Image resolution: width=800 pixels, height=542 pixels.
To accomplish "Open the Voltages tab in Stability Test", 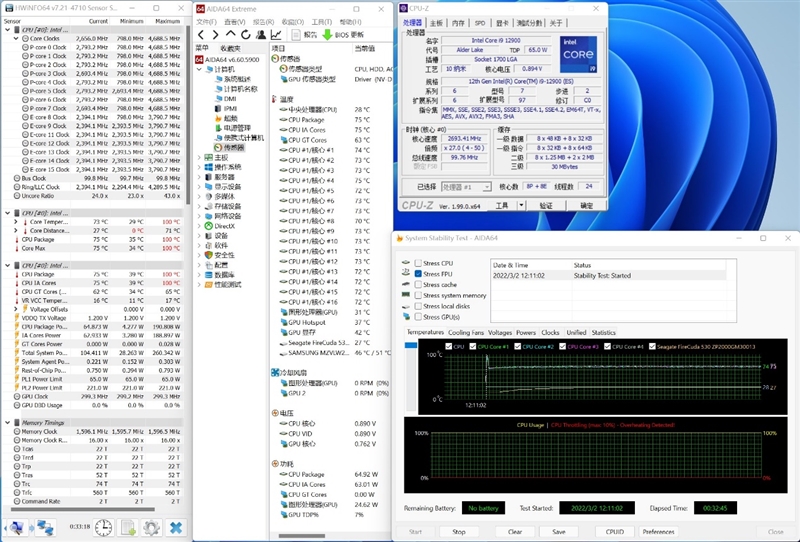I will click(499, 332).
